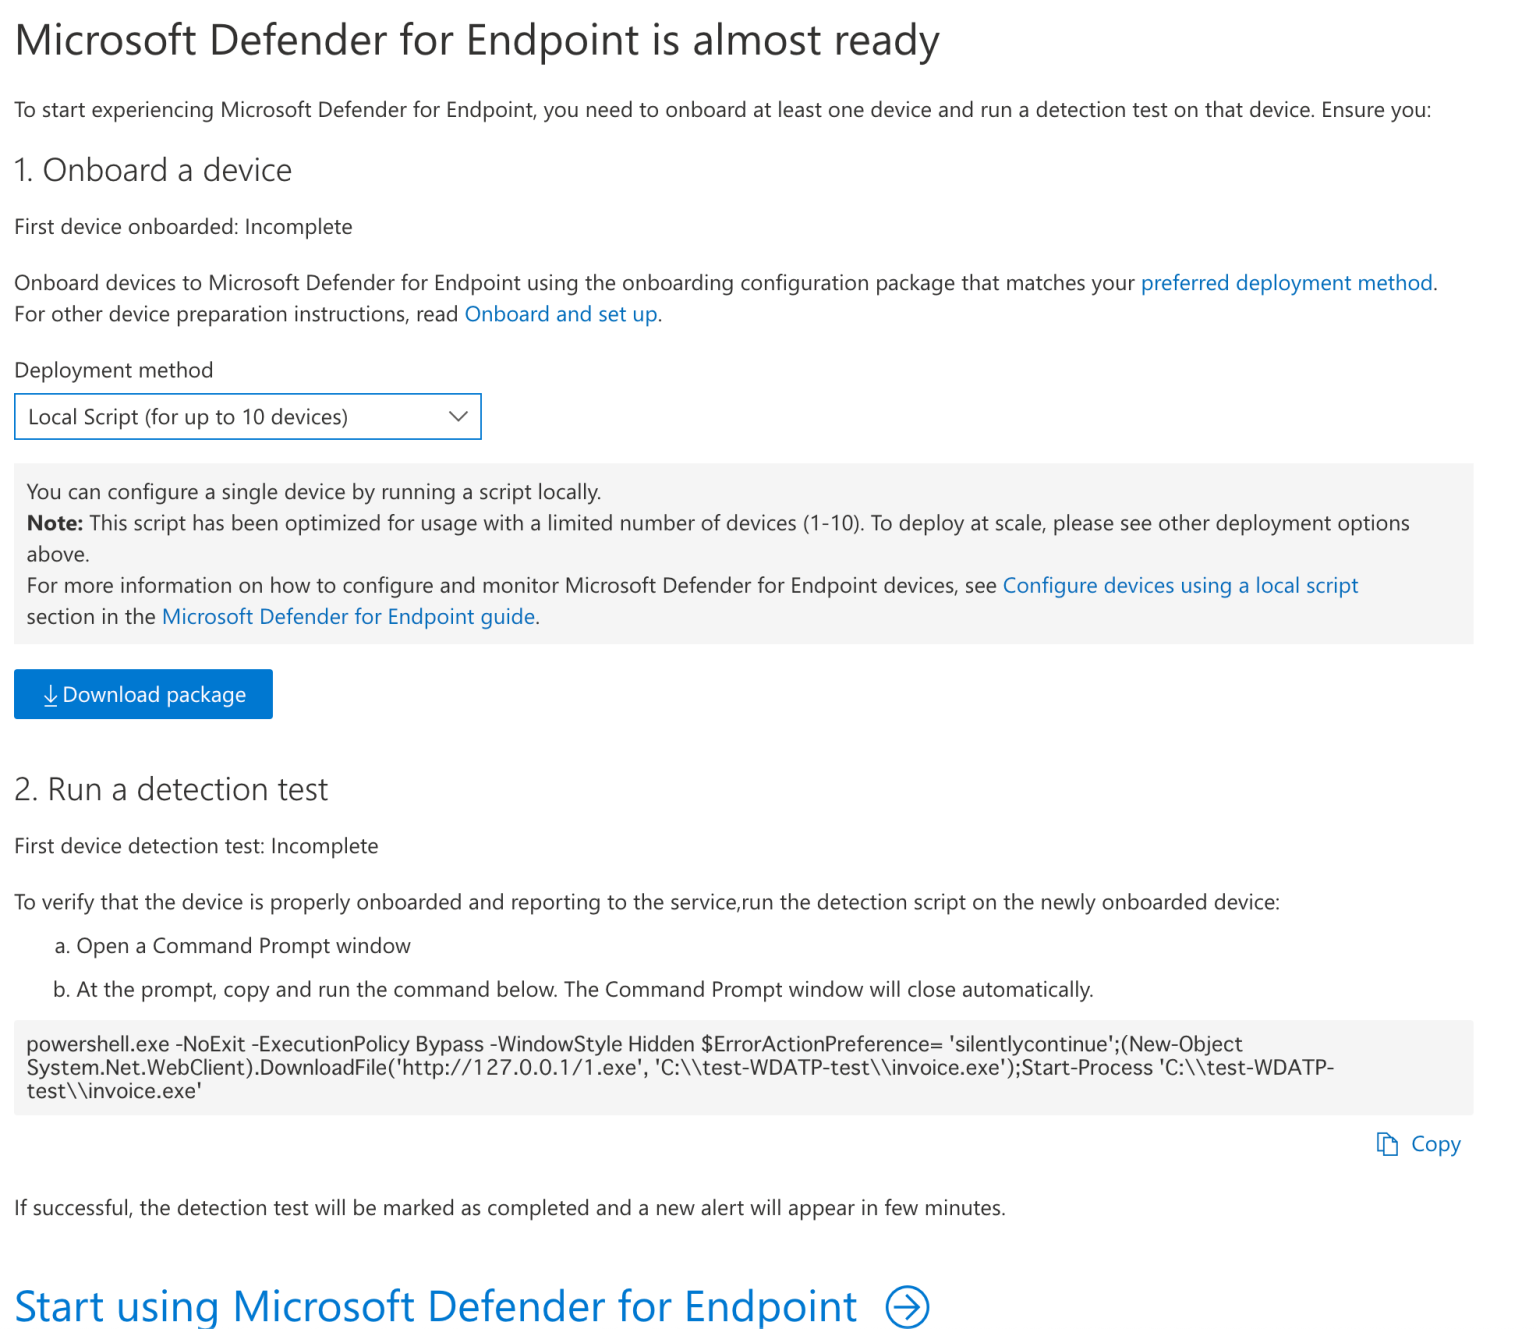Select the Deployment method combo box
Viewport: 1536px width, 1329px height.
(247, 416)
